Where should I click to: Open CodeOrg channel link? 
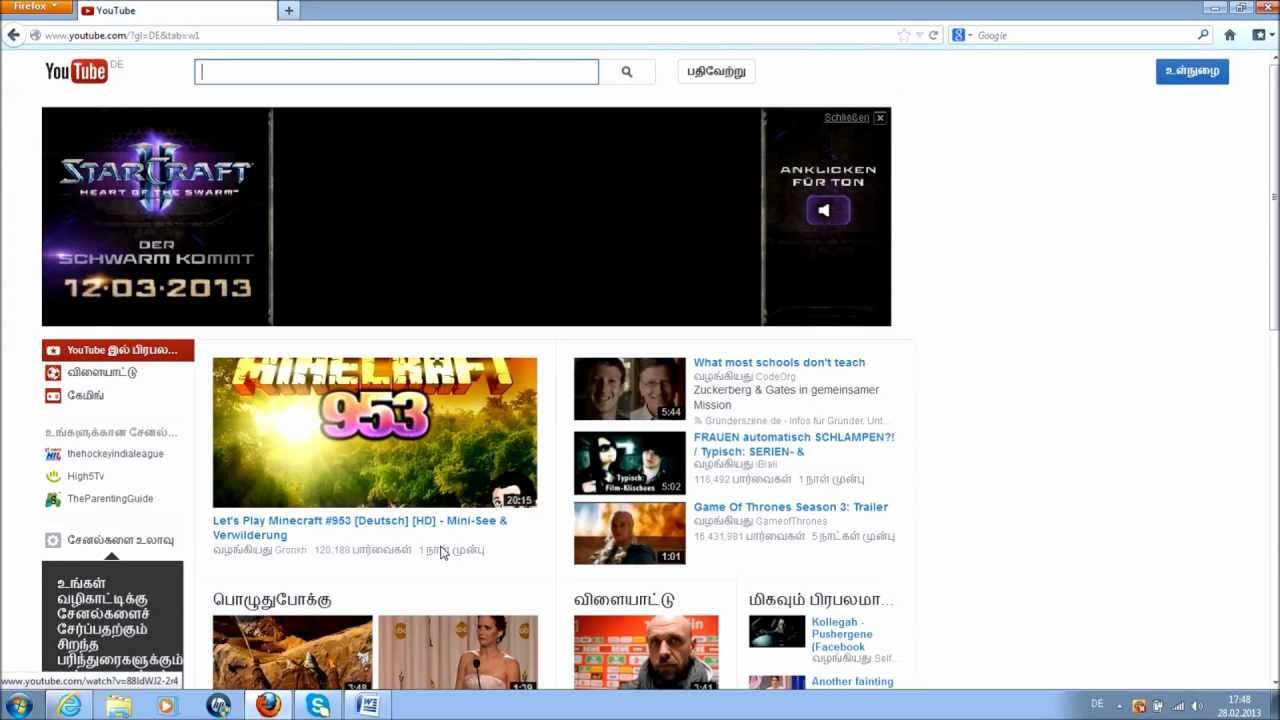tap(776, 377)
